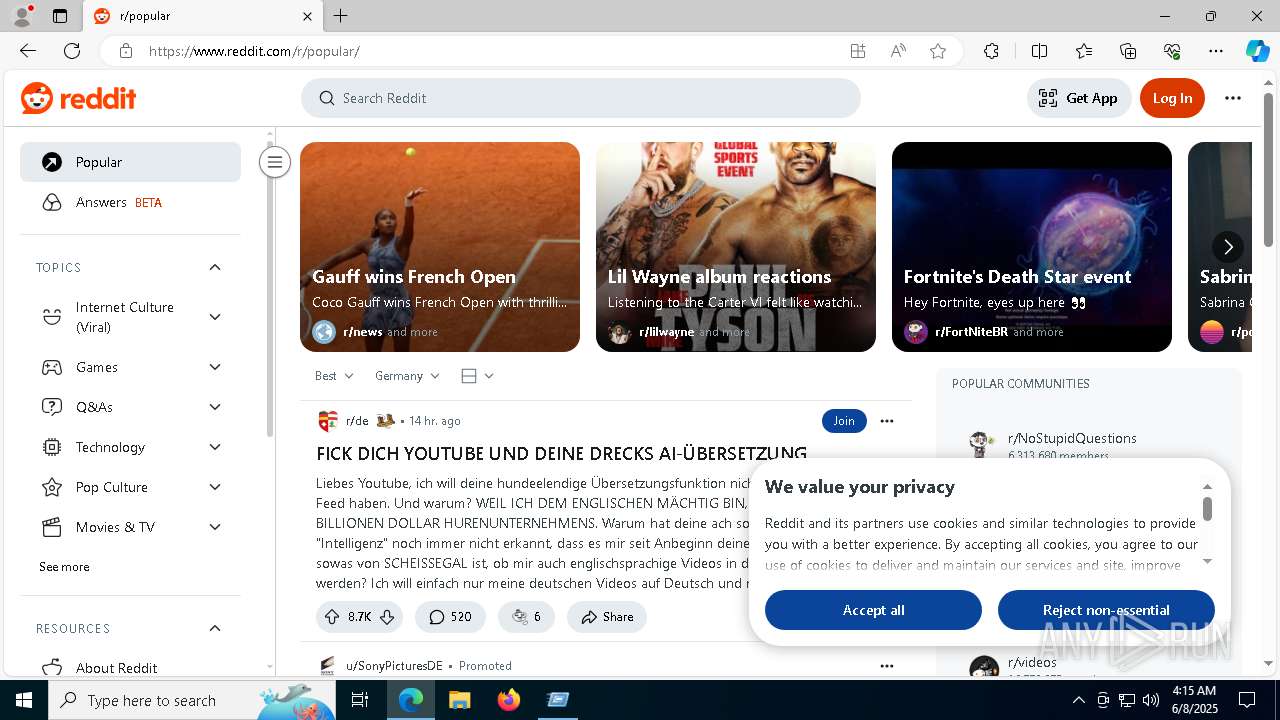1280x720 pixels.
Task: Change the feed view layout
Action: click(477, 376)
